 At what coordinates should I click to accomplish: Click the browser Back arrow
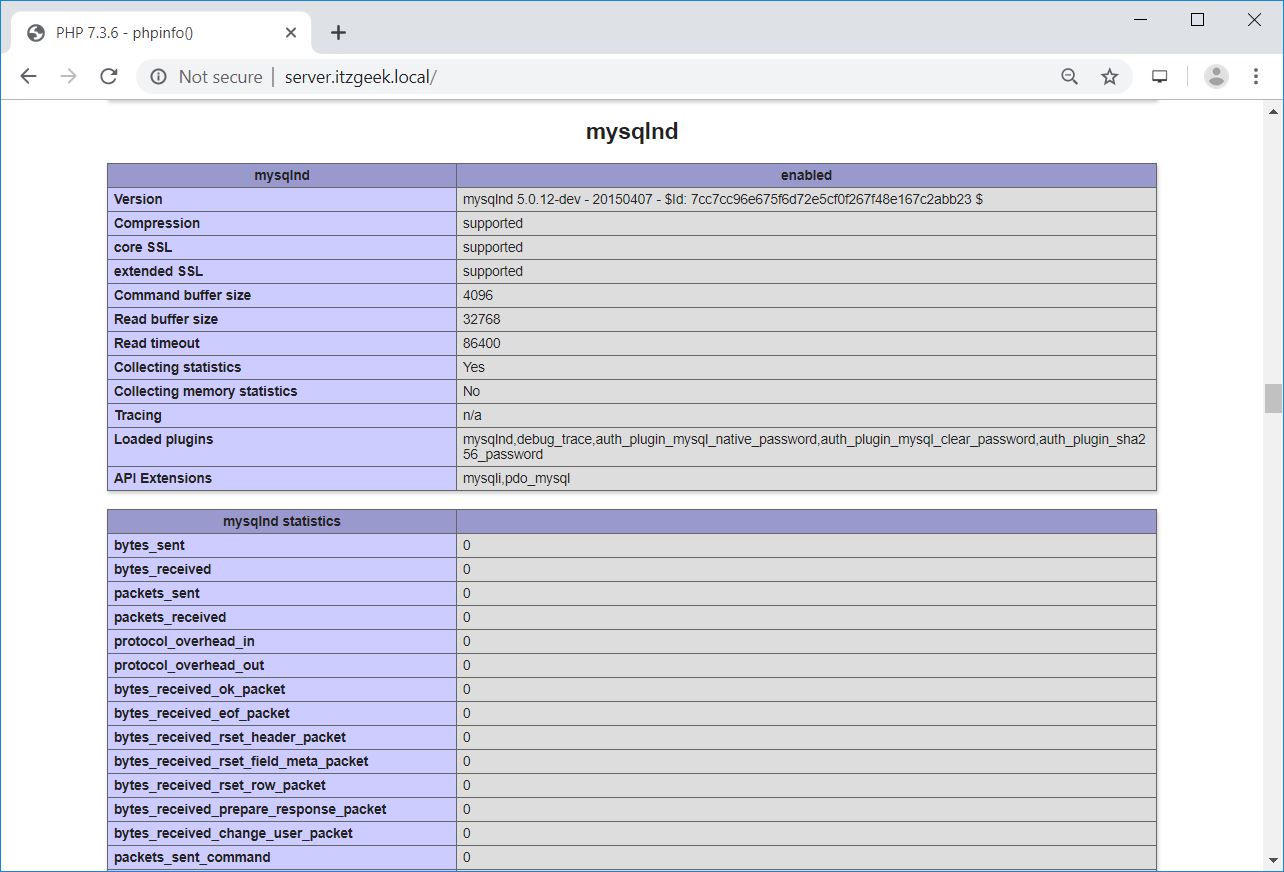28,77
